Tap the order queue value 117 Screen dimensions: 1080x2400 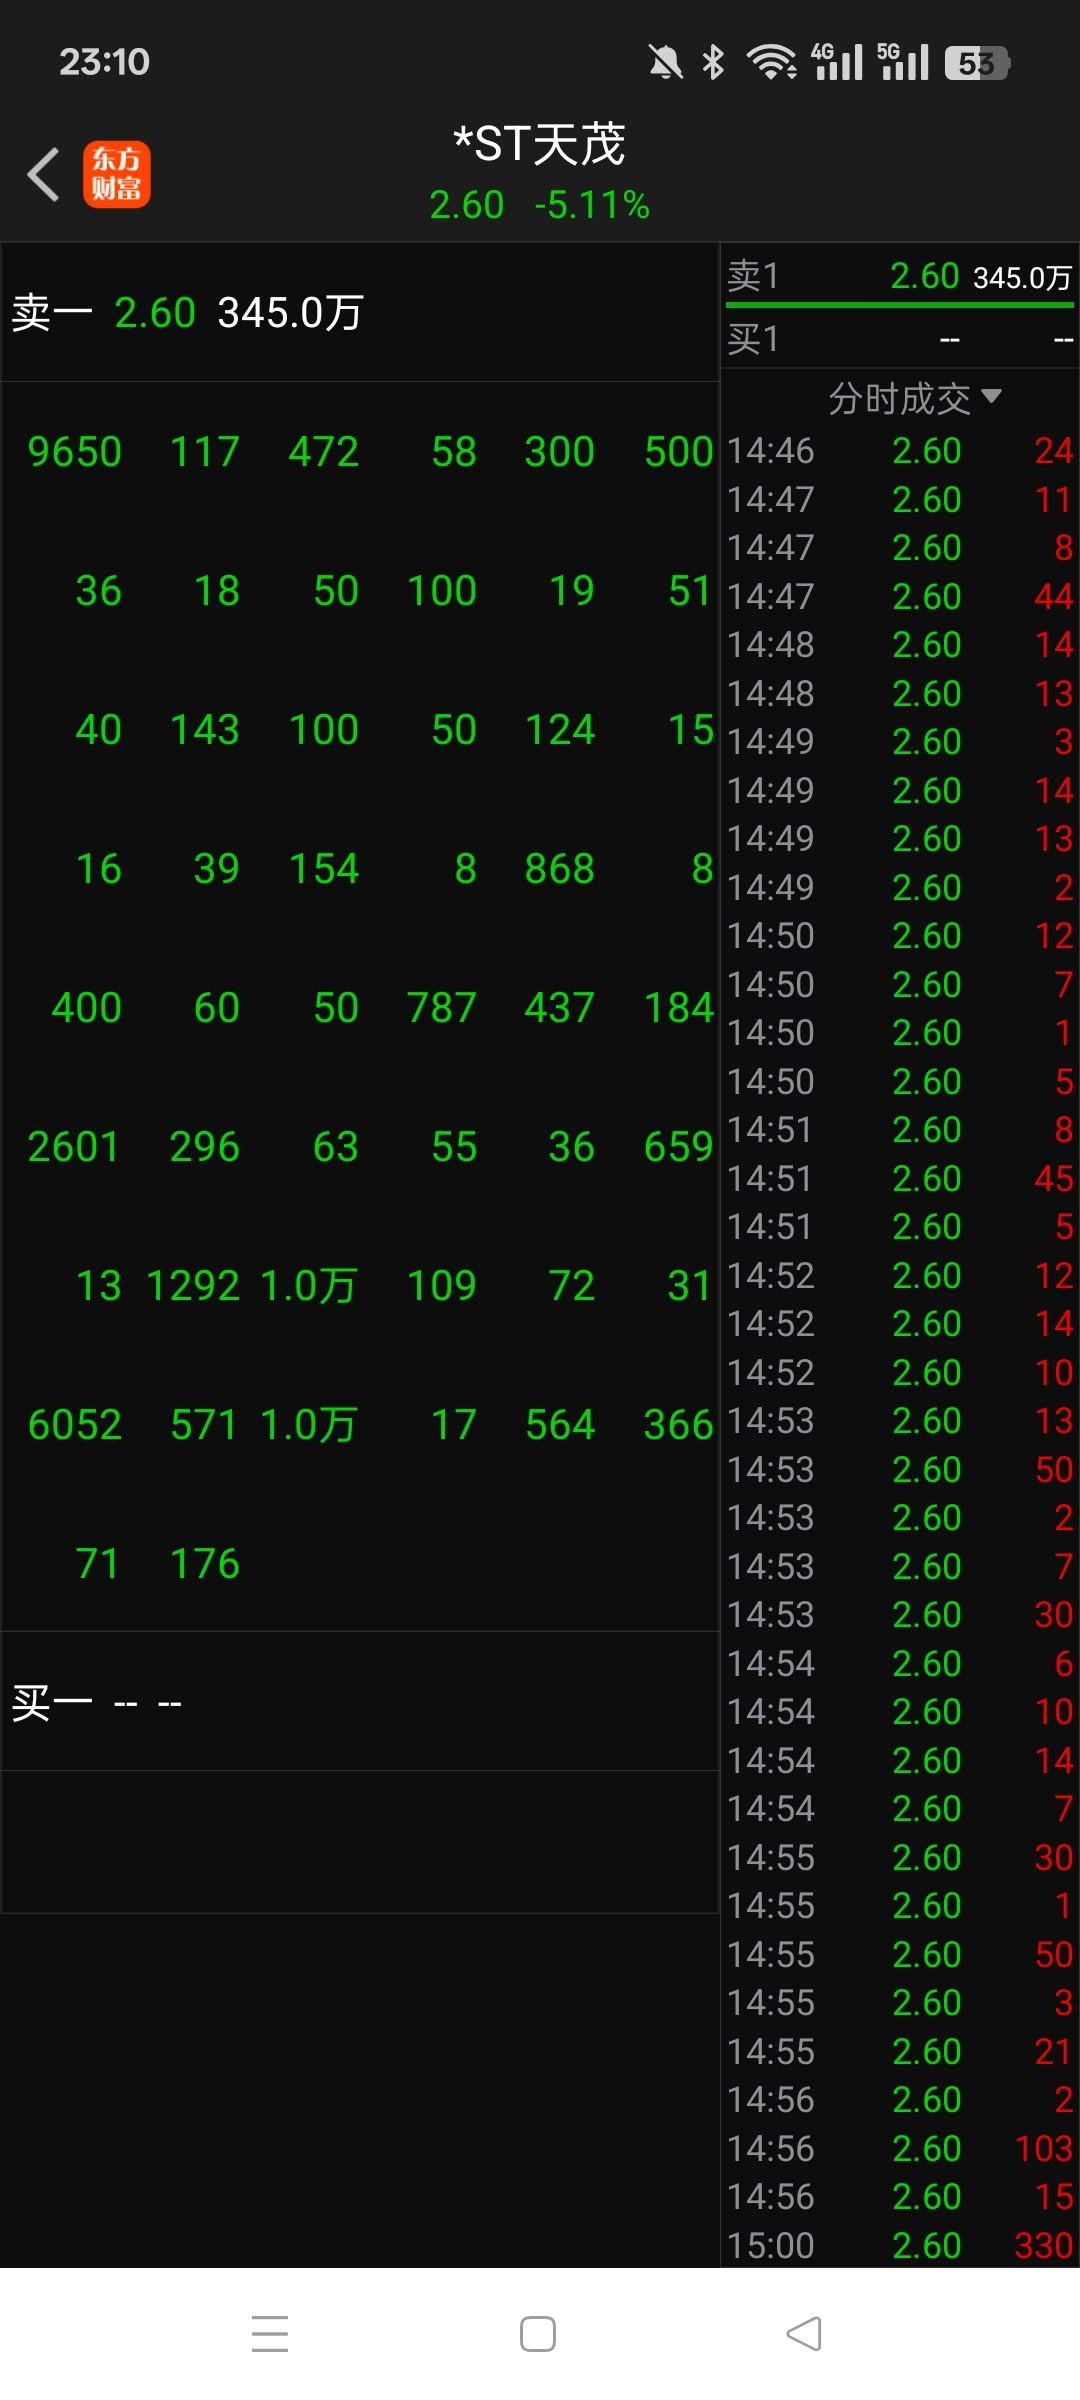pyautogui.click(x=205, y=452)
